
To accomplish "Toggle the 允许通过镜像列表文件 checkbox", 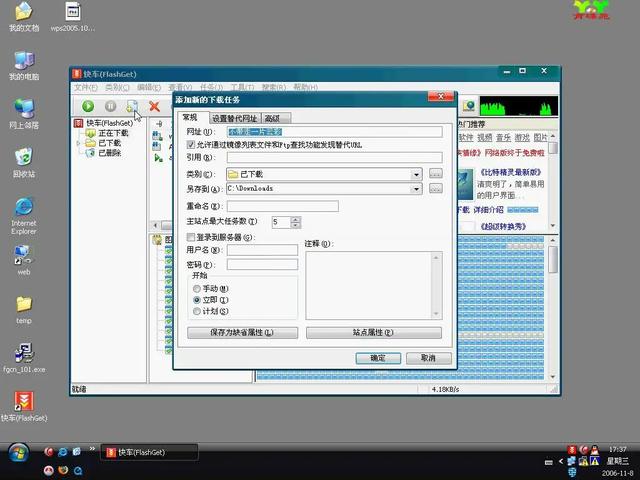I will click(x=192, y=145).
